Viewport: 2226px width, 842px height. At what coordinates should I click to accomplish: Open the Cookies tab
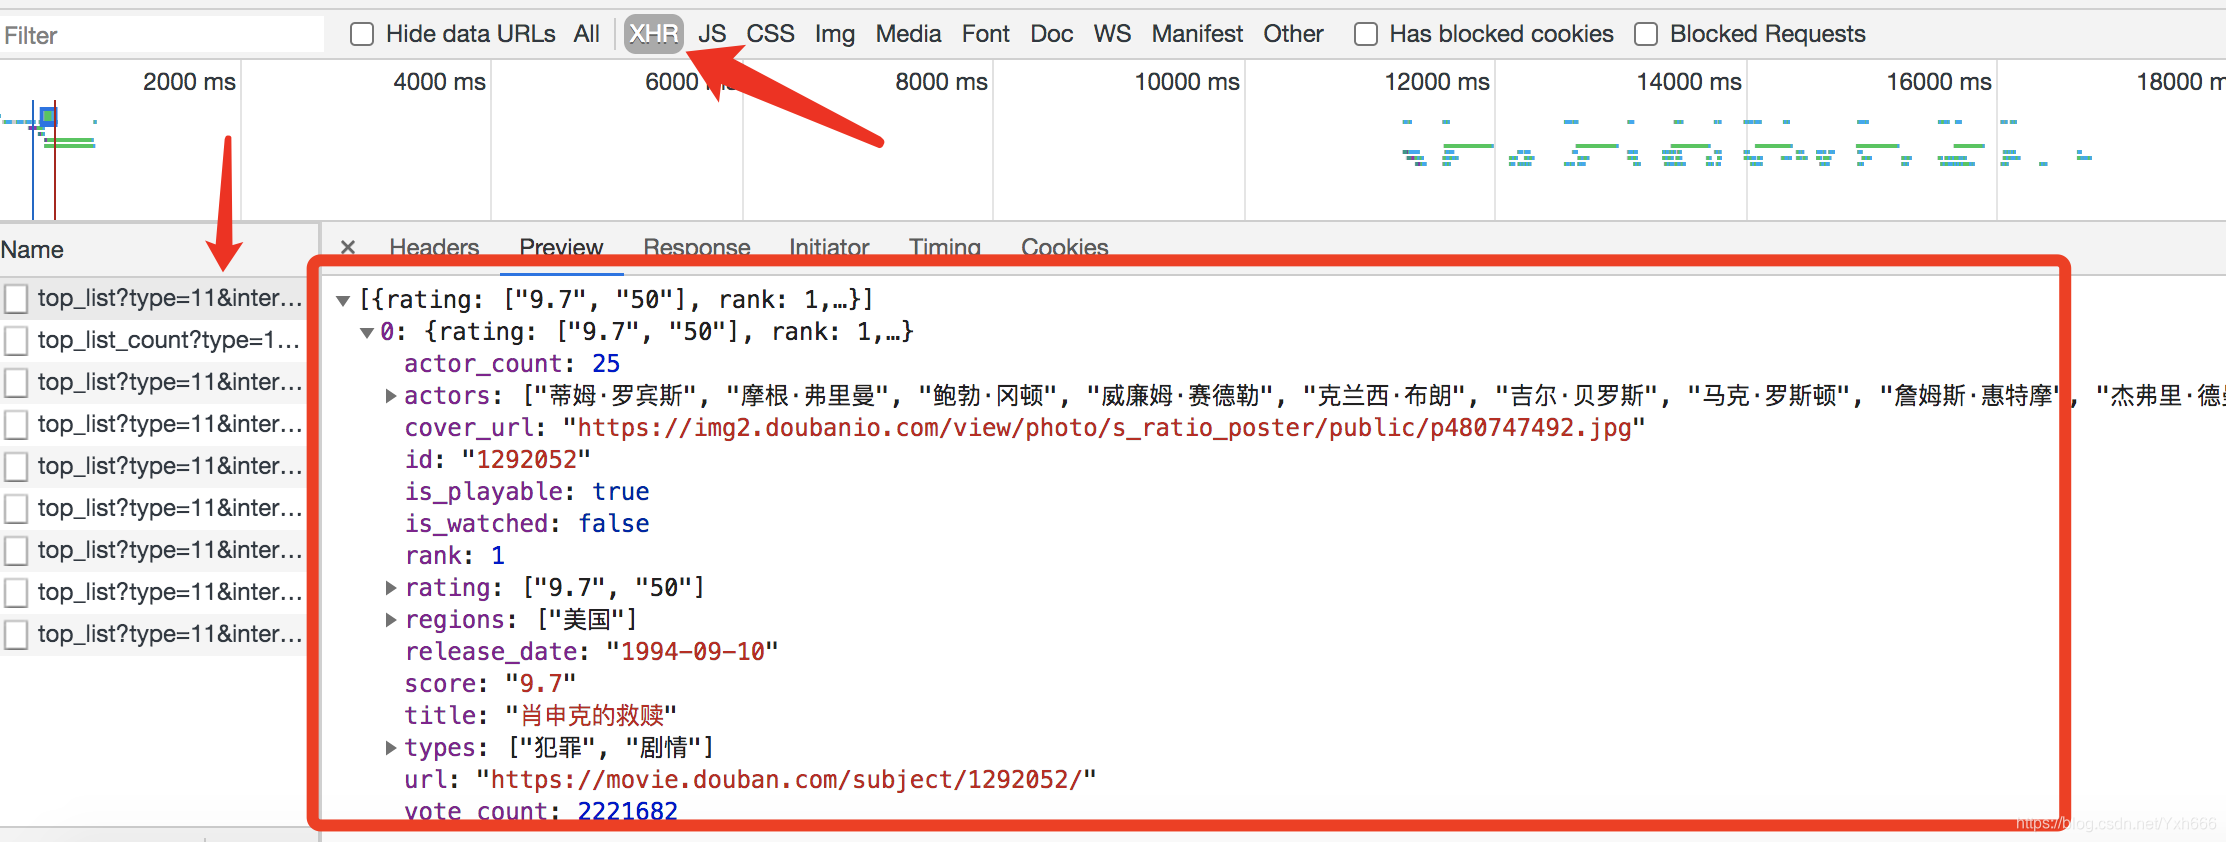tap(1064, 247)
